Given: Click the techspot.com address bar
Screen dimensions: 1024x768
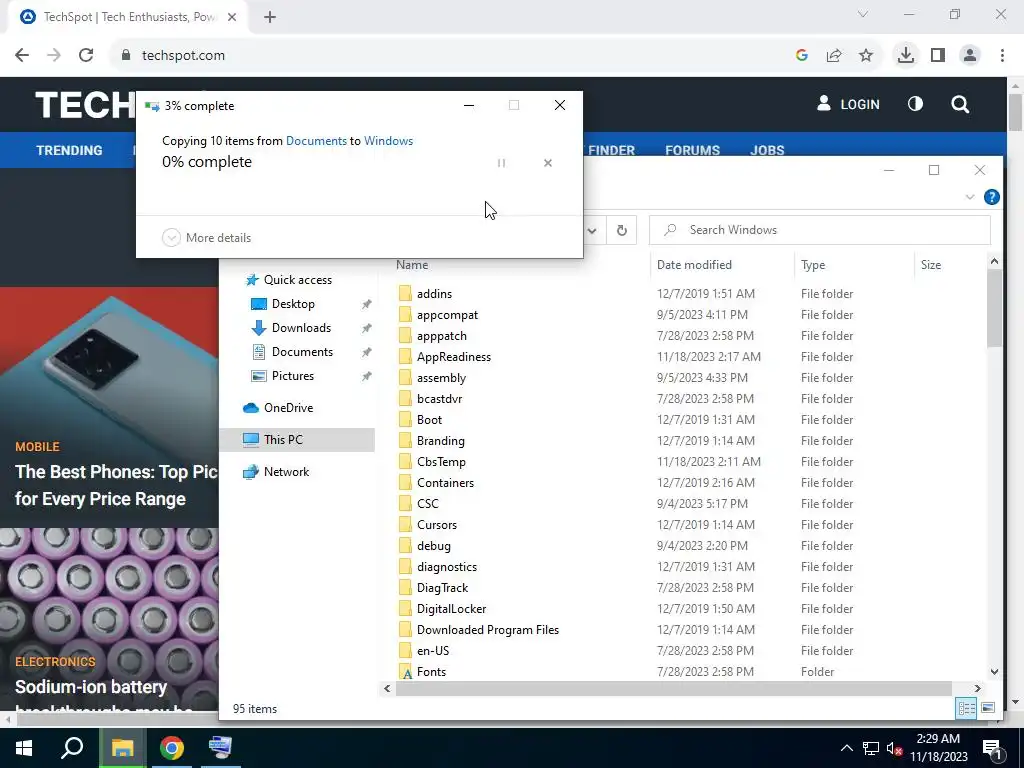Looking at the screenshot, I should [x=451, y=56].
